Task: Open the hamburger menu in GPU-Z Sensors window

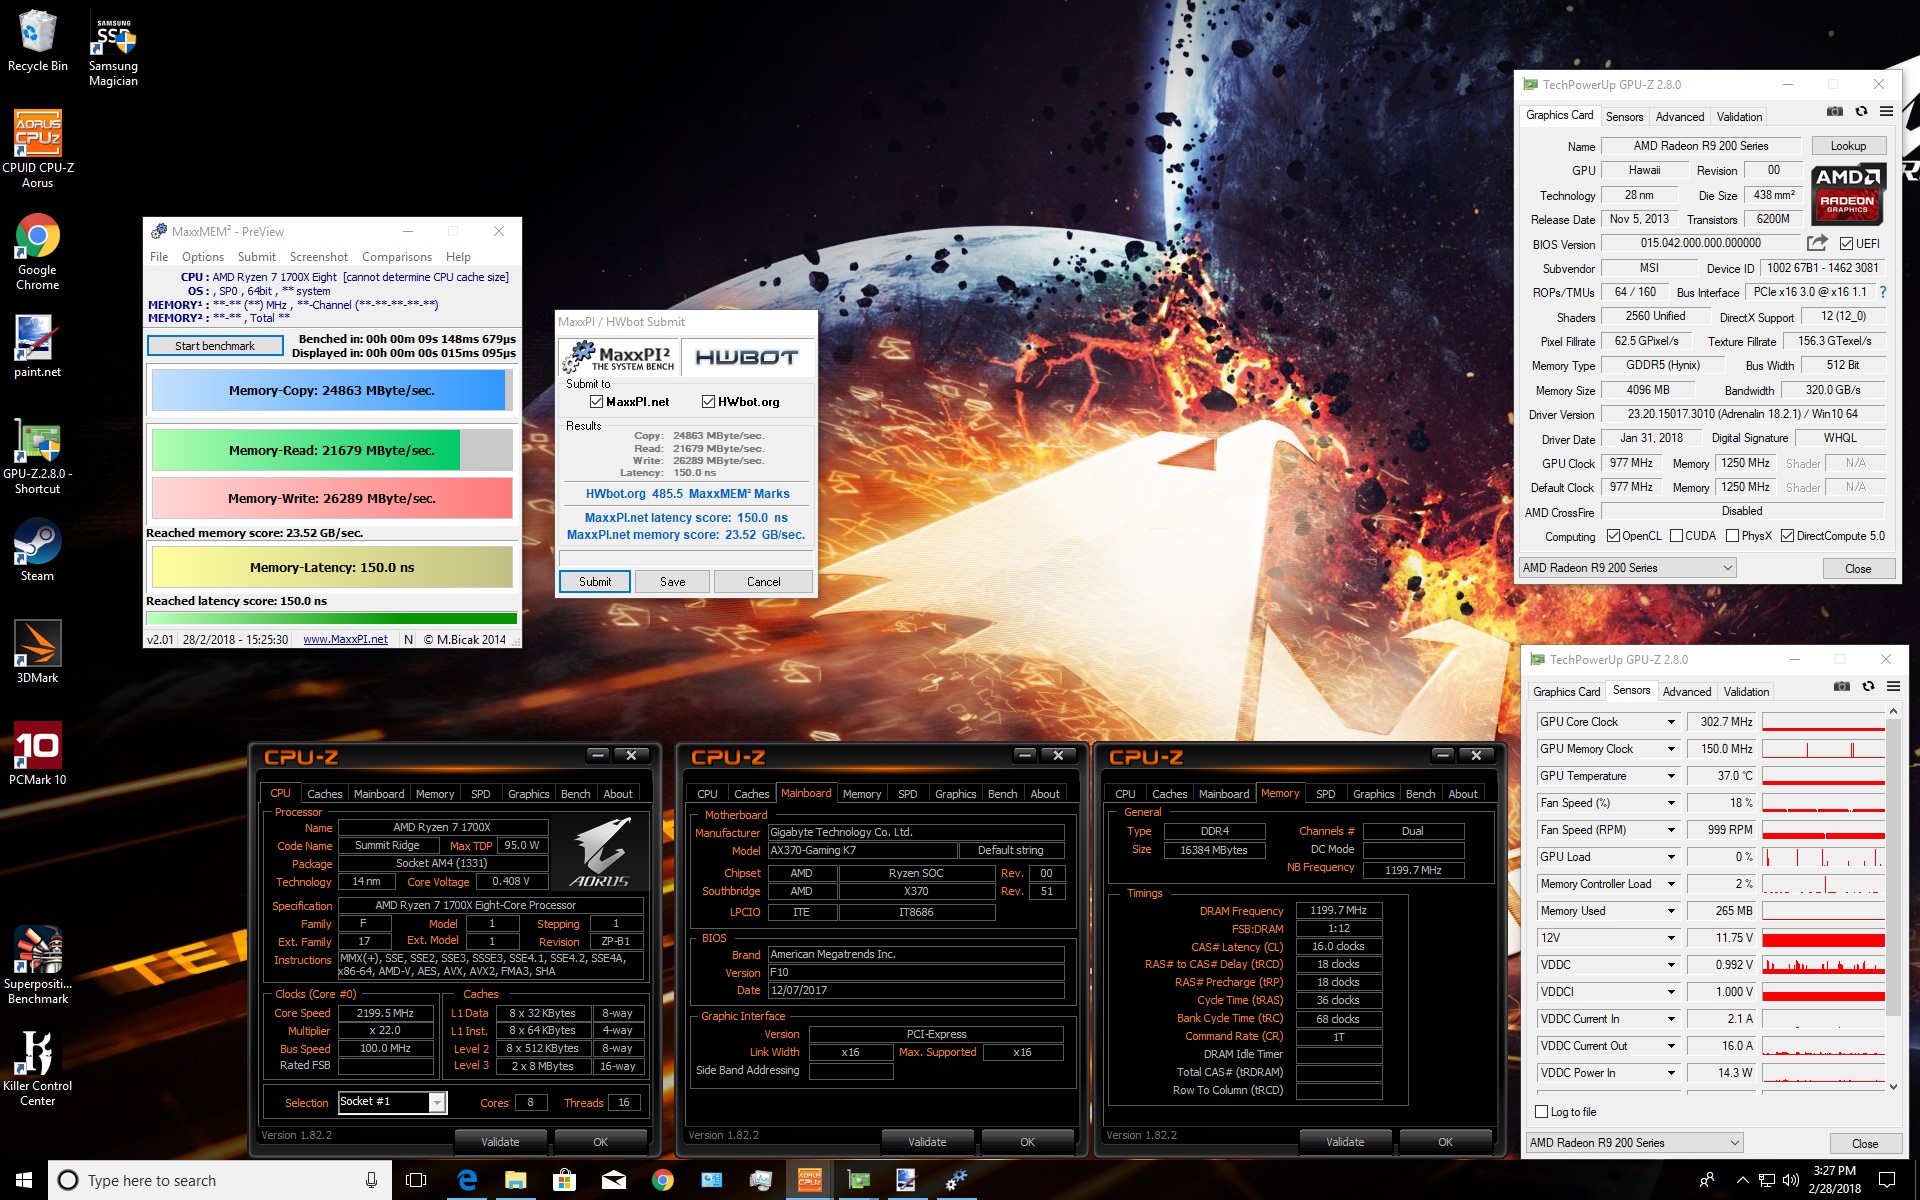Action: [1893, 687]
